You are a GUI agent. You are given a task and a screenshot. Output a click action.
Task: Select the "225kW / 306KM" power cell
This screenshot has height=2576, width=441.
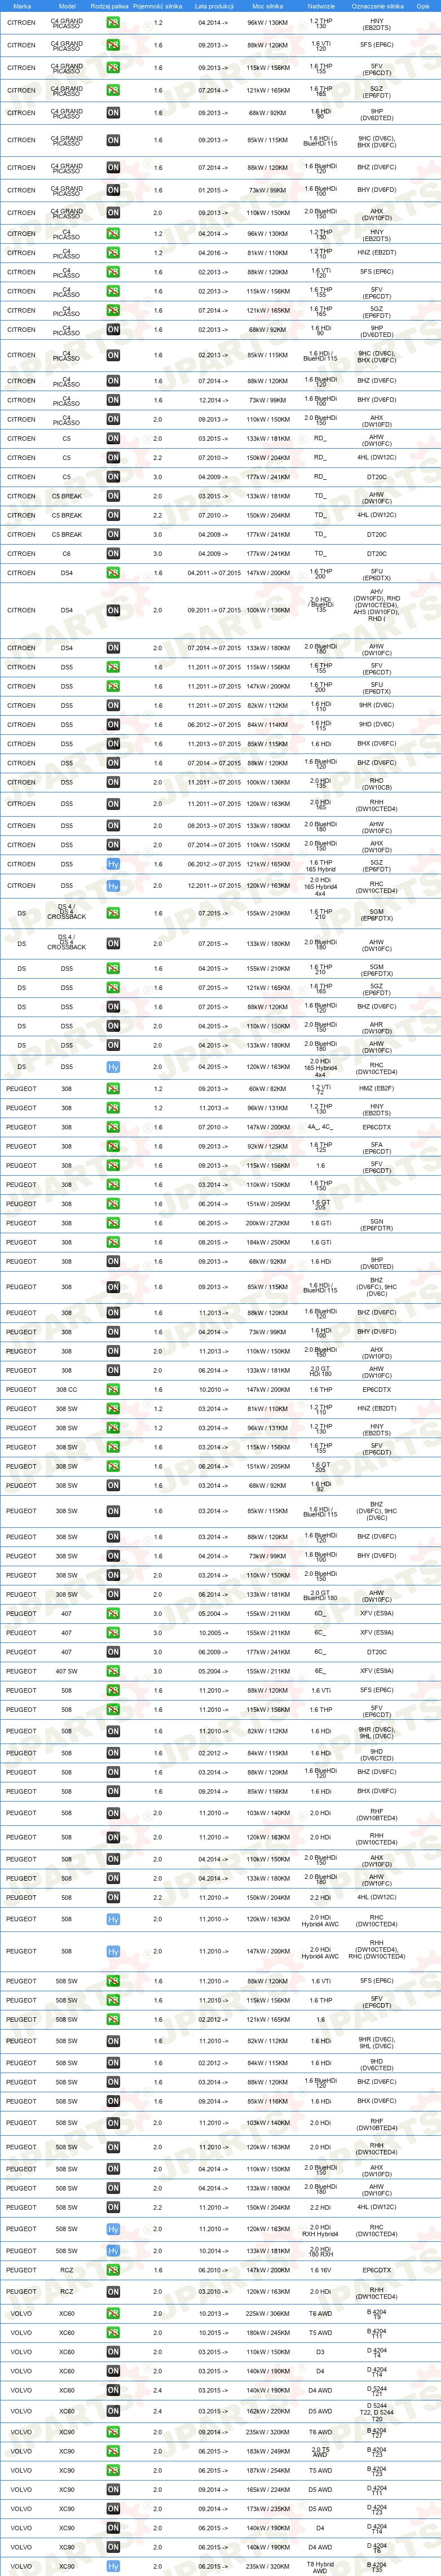267,2313
